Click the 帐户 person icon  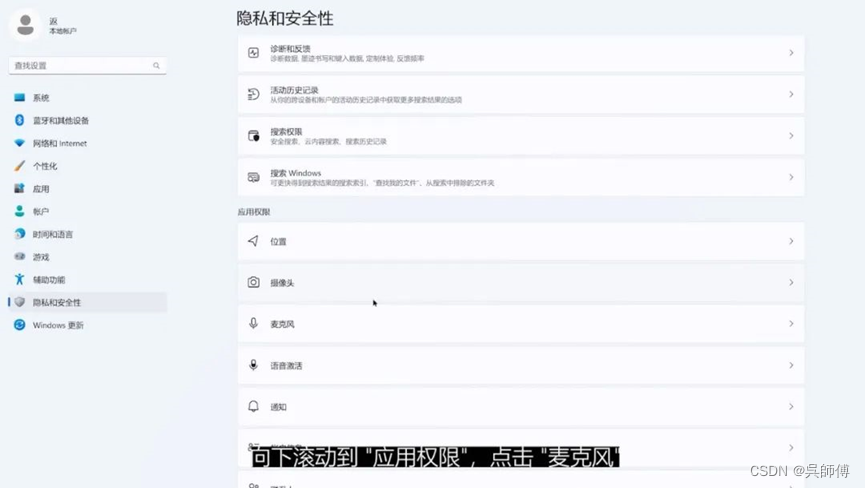(19, 211)
